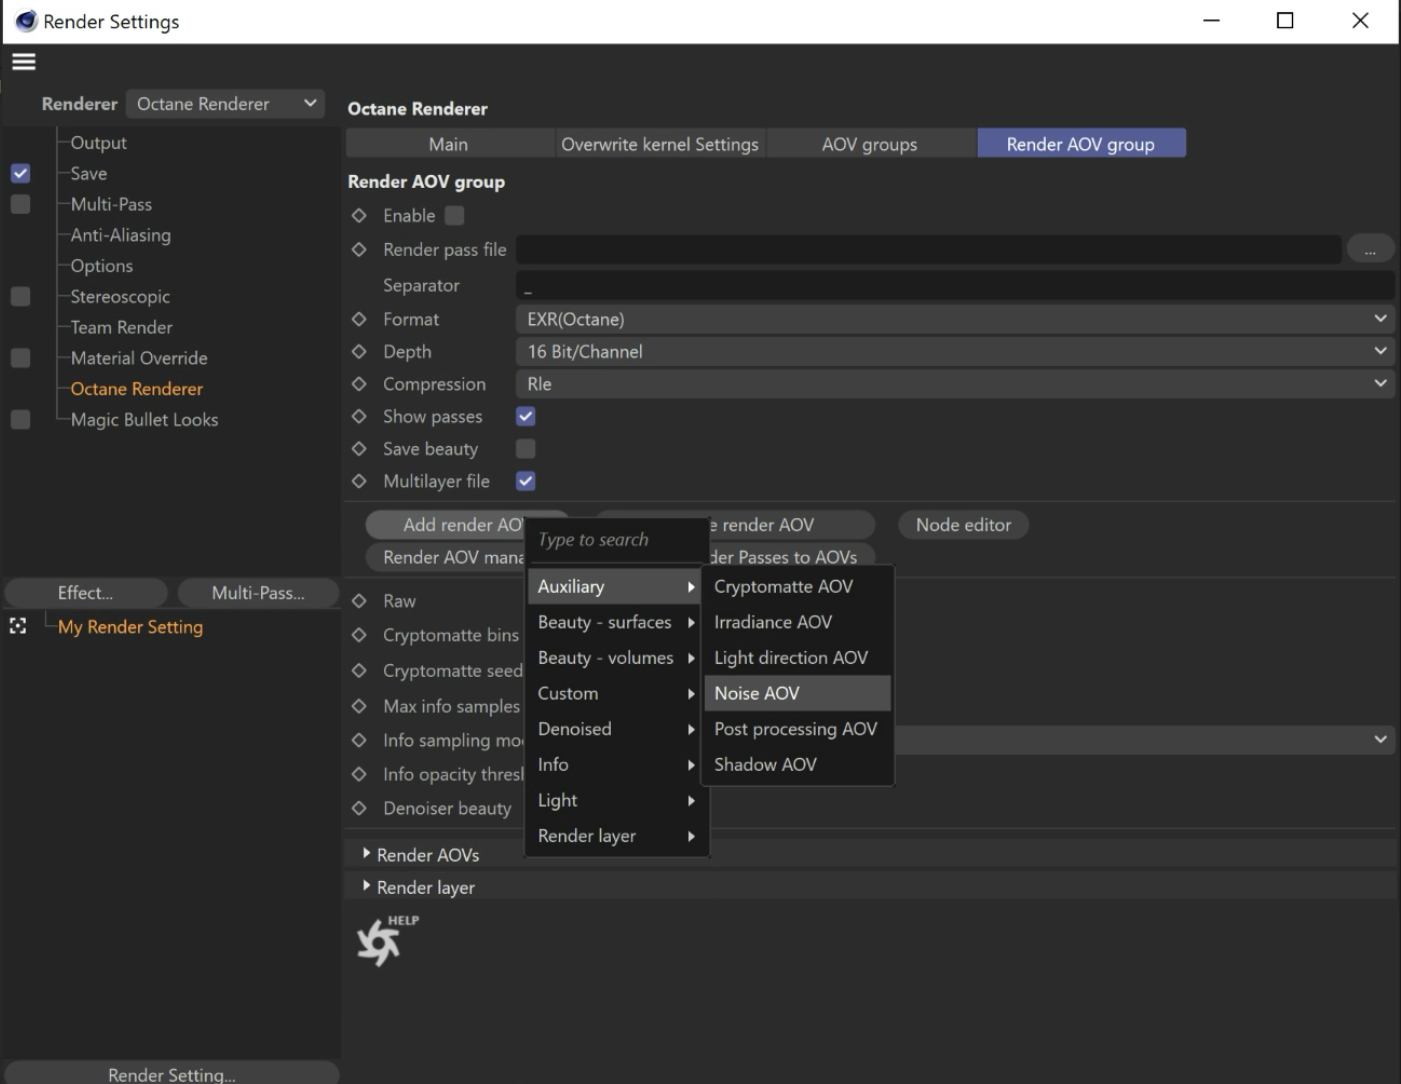Choose Post processing AOV
Image resolution: width=1401 pixels, height=1084 pixels.
point(797,729)
